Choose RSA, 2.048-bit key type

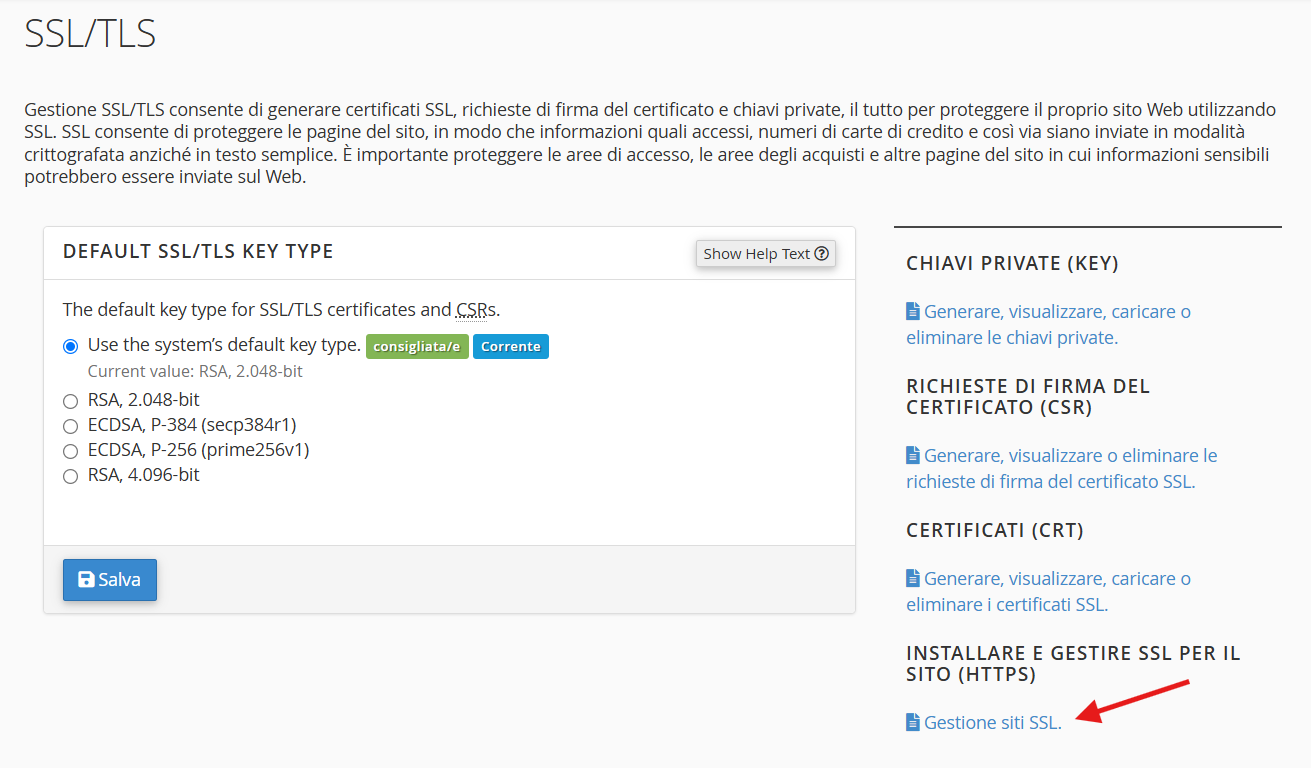[70, 401]
